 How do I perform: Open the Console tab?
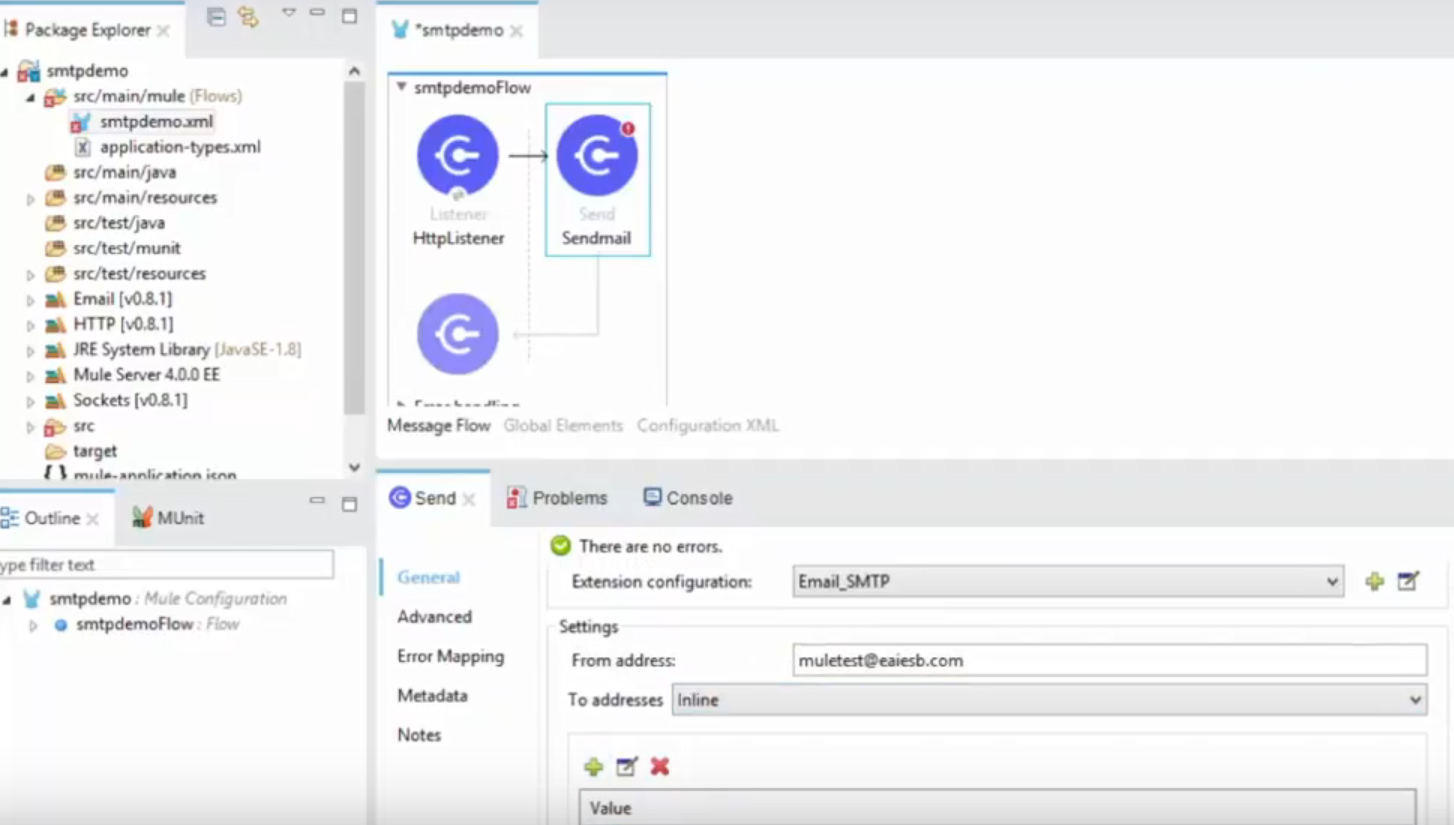[x=687, y=498]
